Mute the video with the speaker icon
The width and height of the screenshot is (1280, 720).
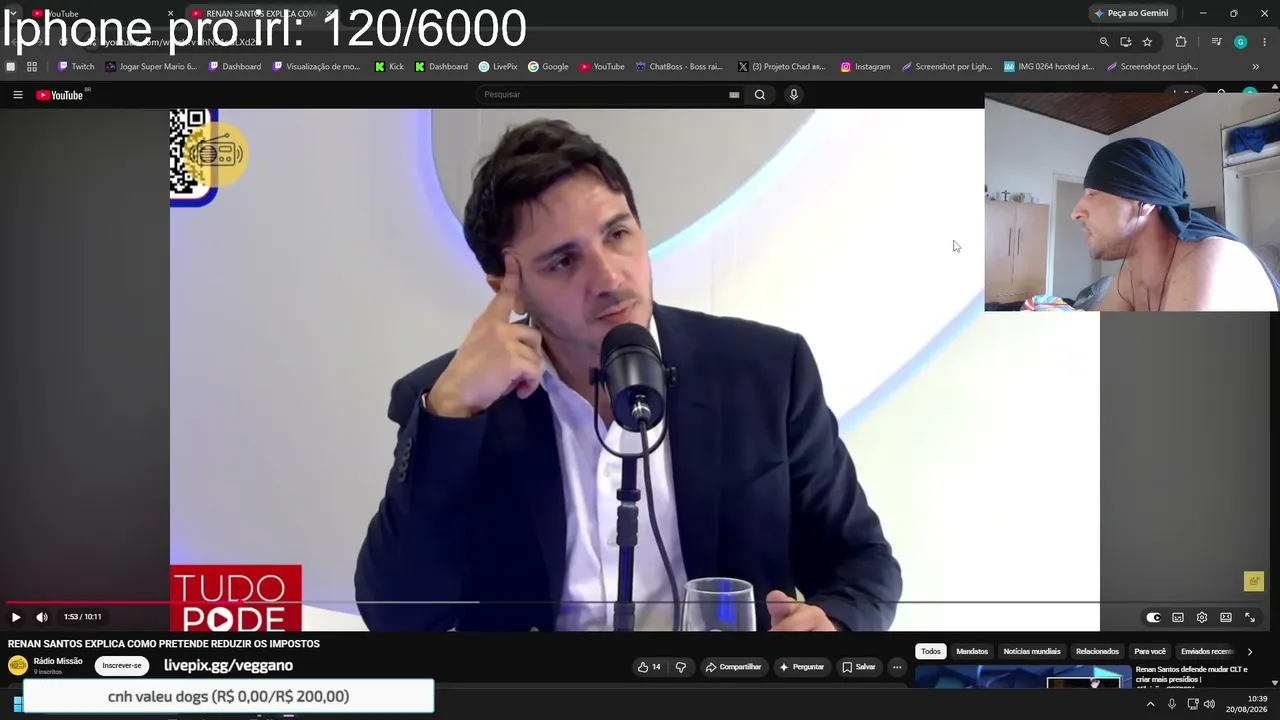[42, 617]
